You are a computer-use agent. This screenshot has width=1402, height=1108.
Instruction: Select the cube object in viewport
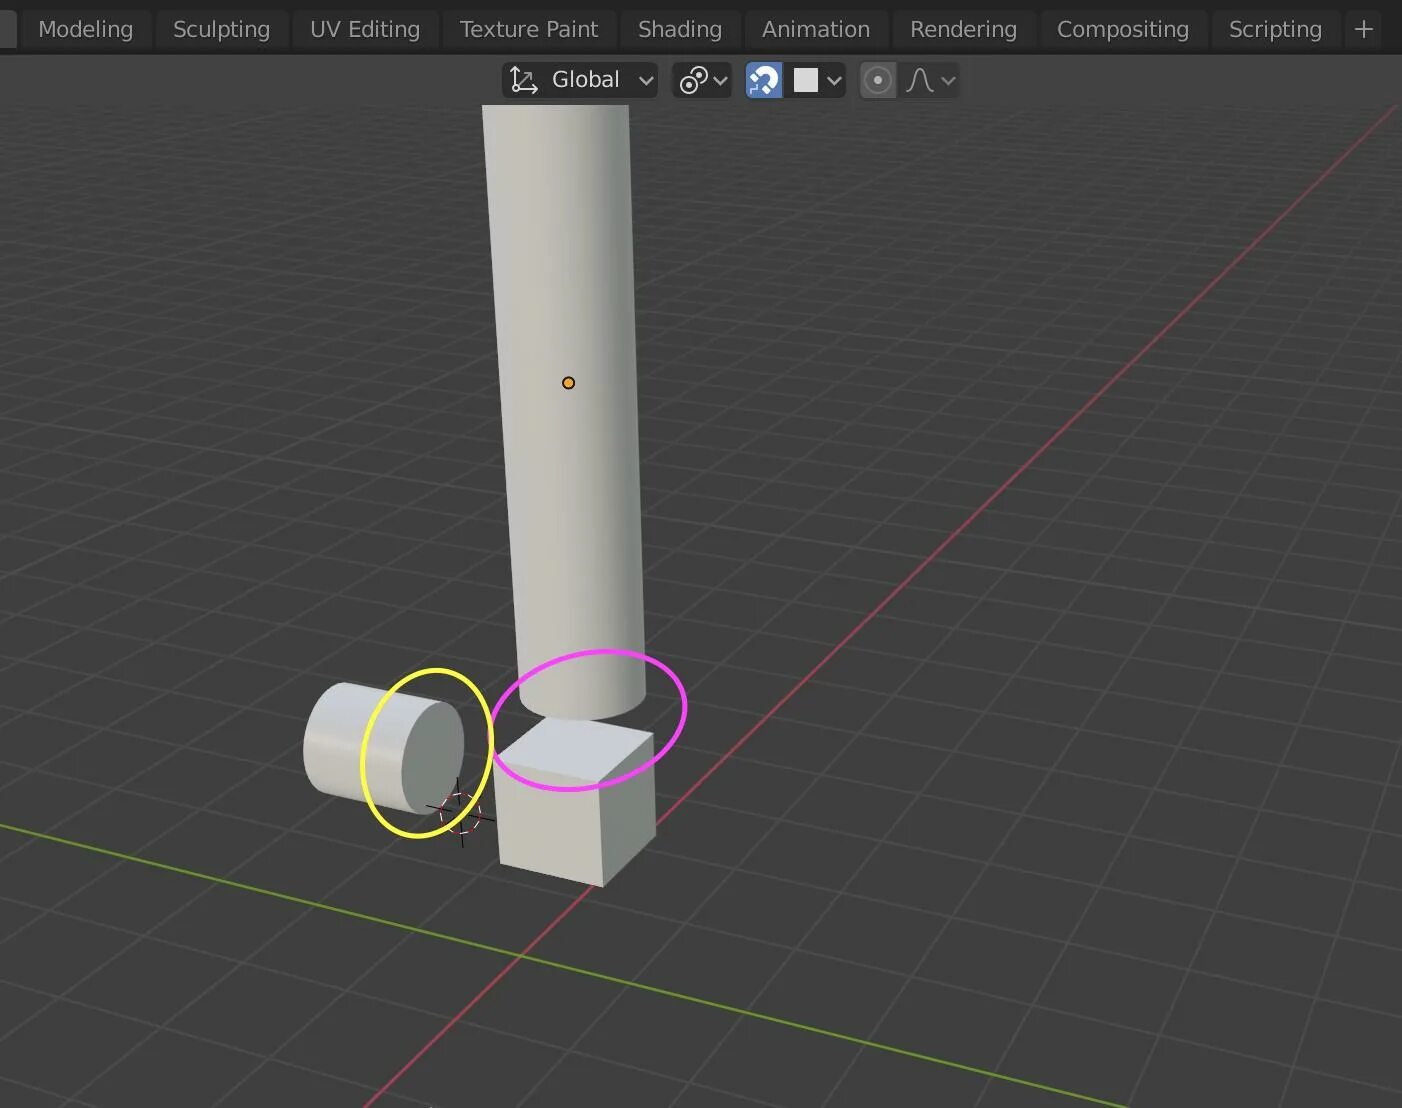[577, 803]
